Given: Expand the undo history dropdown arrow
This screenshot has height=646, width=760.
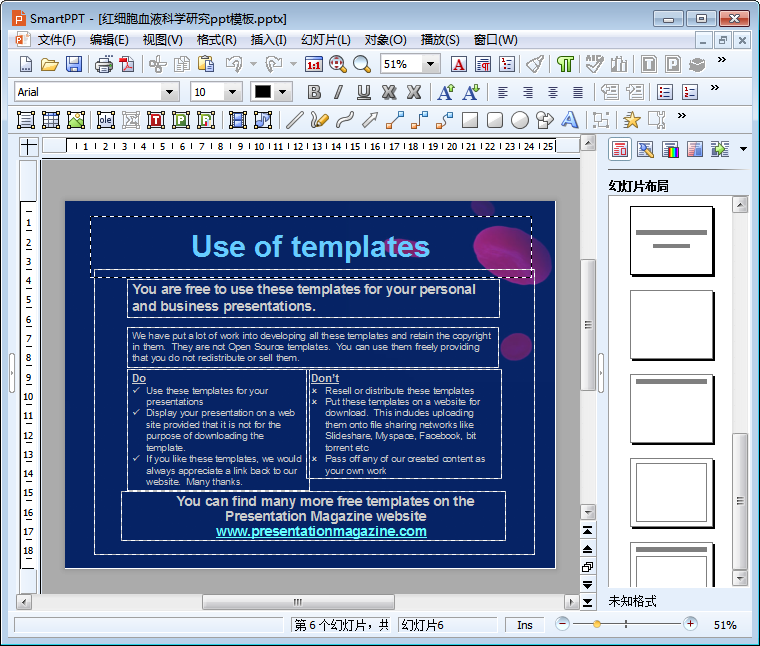Looking at the screenshot, I should [x=253, y=64].
